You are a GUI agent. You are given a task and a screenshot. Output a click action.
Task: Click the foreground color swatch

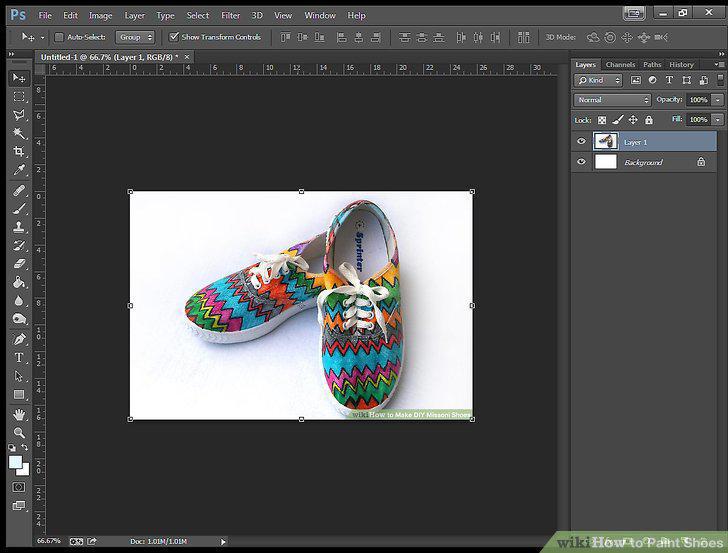point(14,462)
